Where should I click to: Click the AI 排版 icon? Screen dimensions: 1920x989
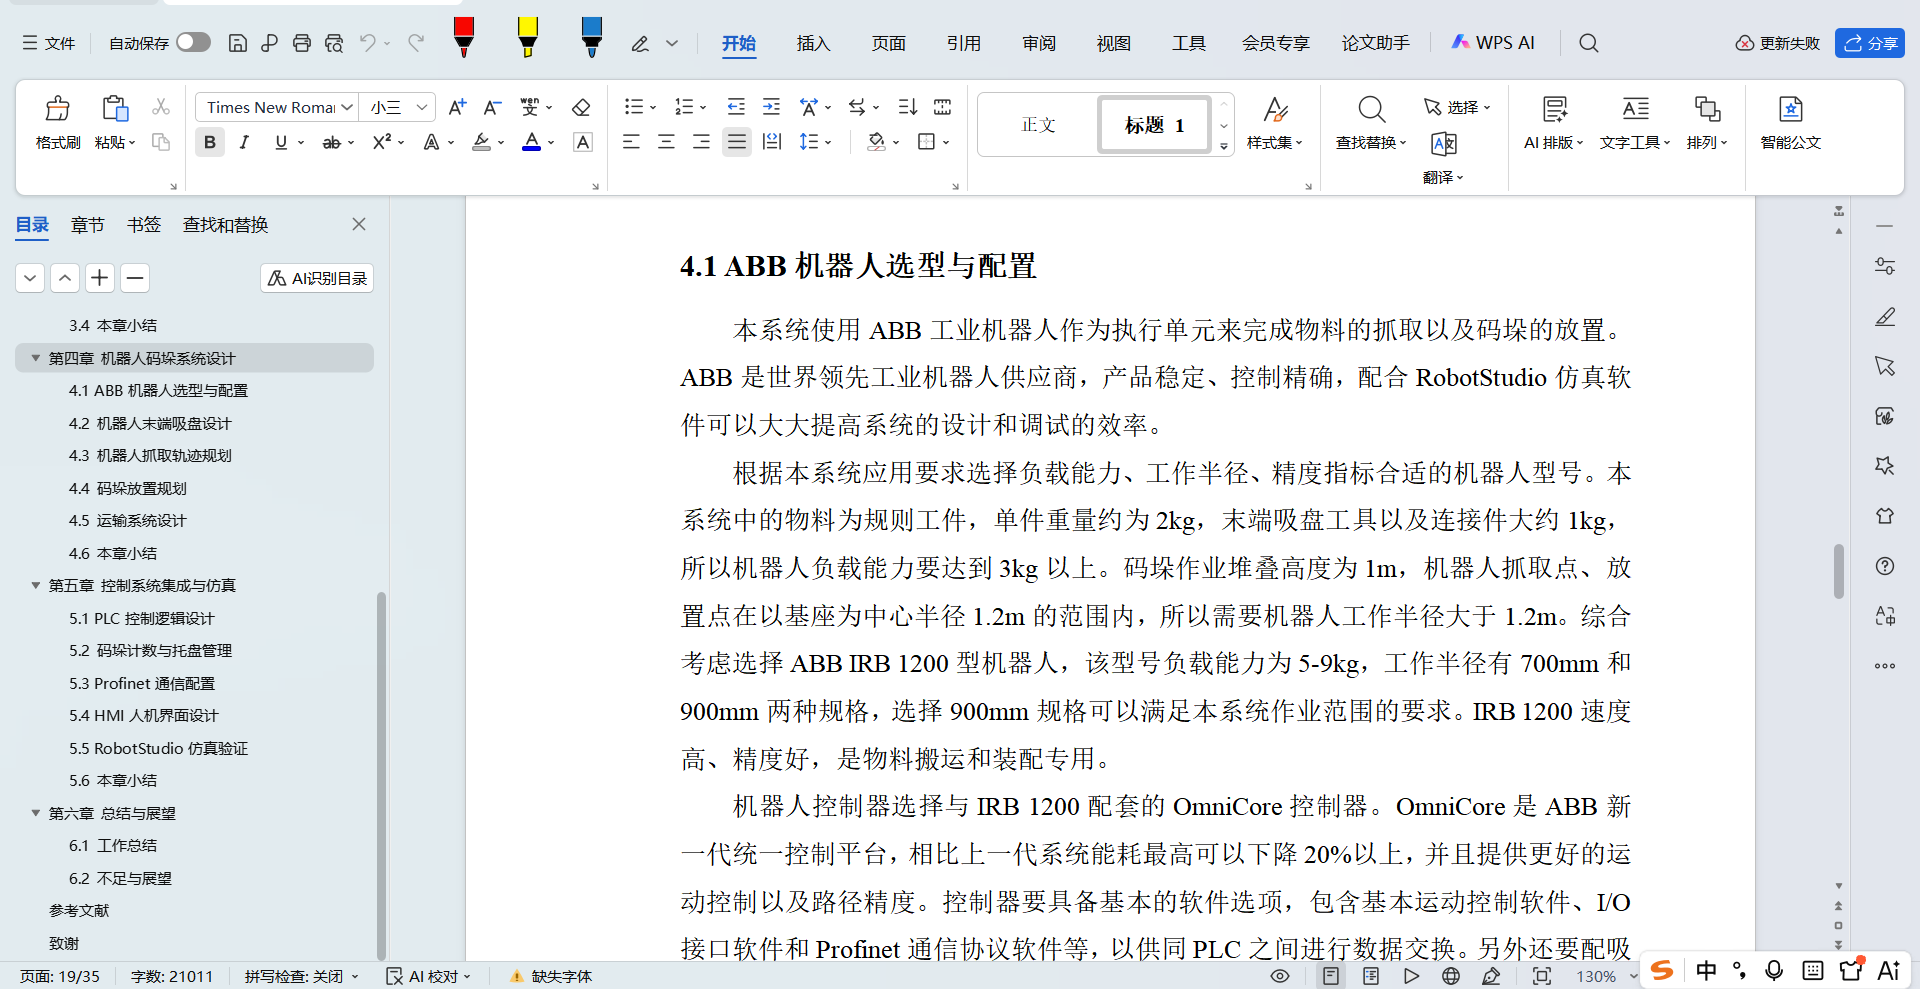point(1554,108)
